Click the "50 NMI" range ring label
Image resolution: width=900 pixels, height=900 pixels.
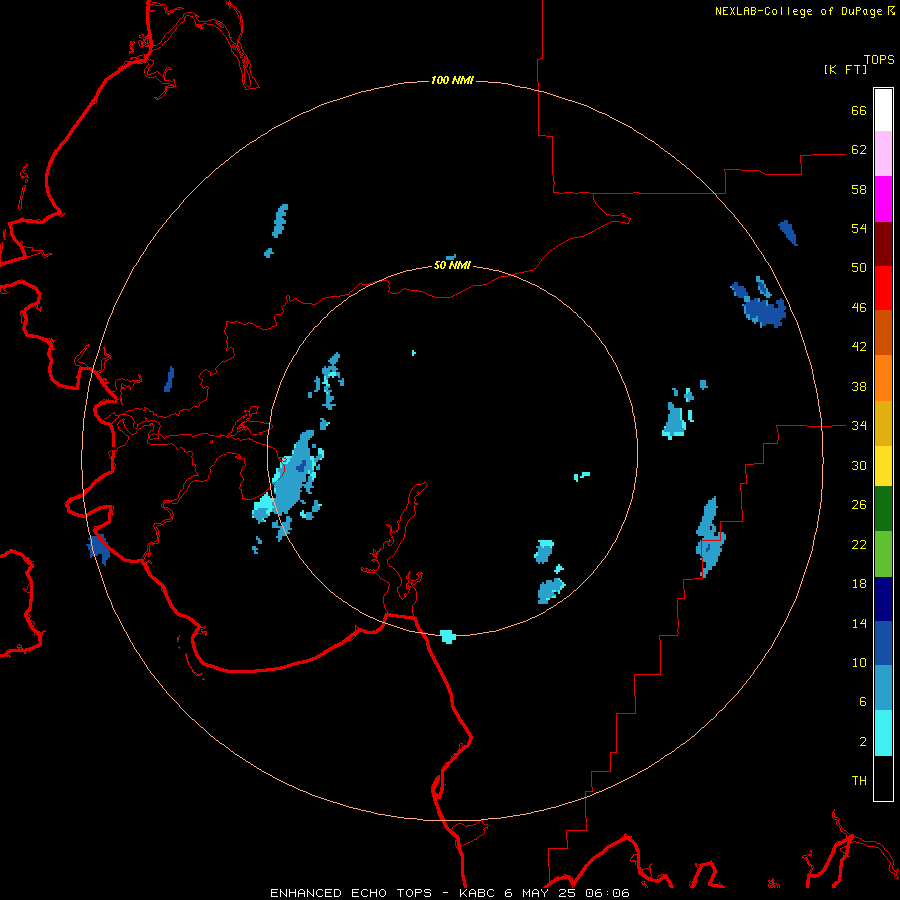(x=452, y=265)
